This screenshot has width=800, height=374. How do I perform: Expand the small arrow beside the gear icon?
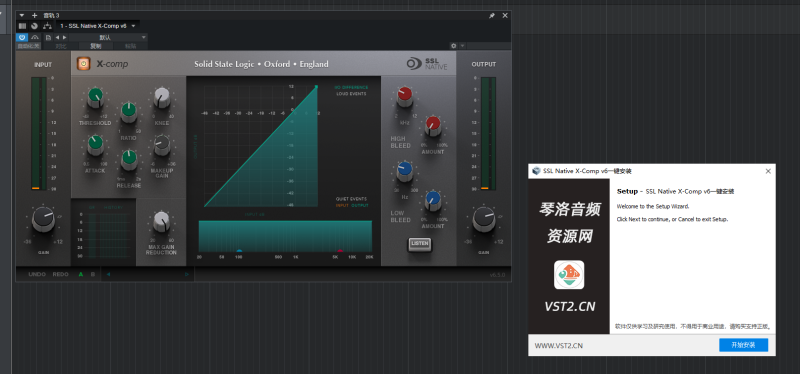463,46
